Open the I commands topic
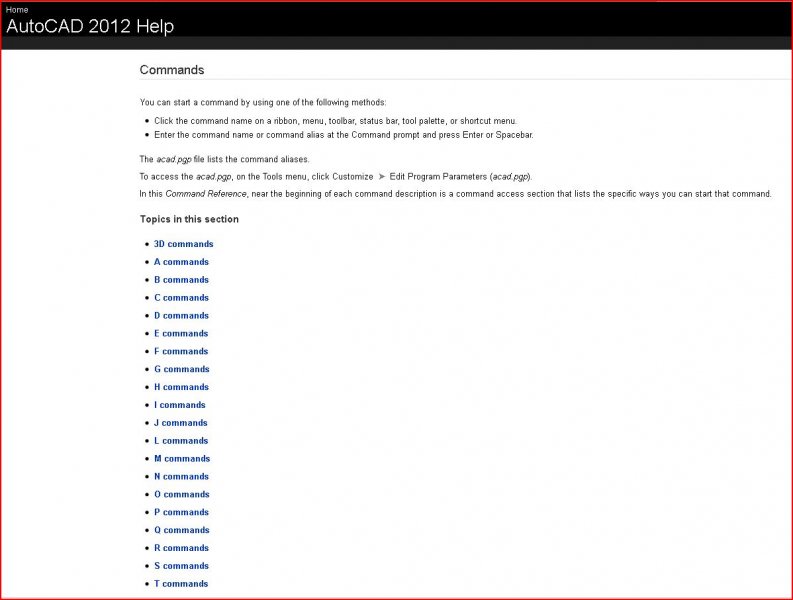 tap(180, 405)
